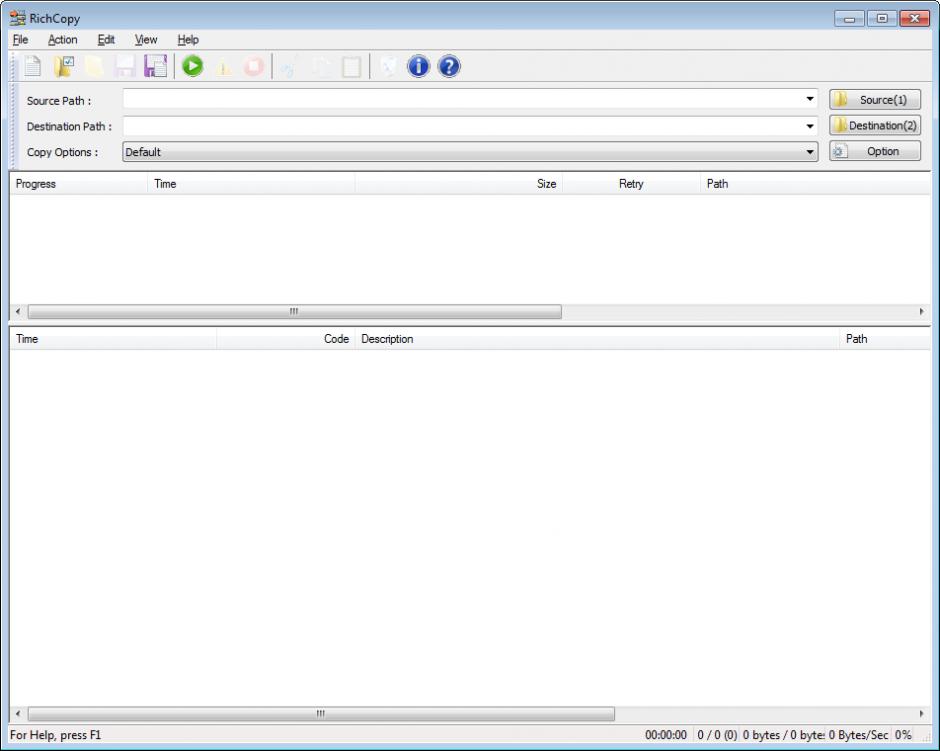Click the Retry column header
This screenshot has width=940, height=751.
tap(631, 183)
